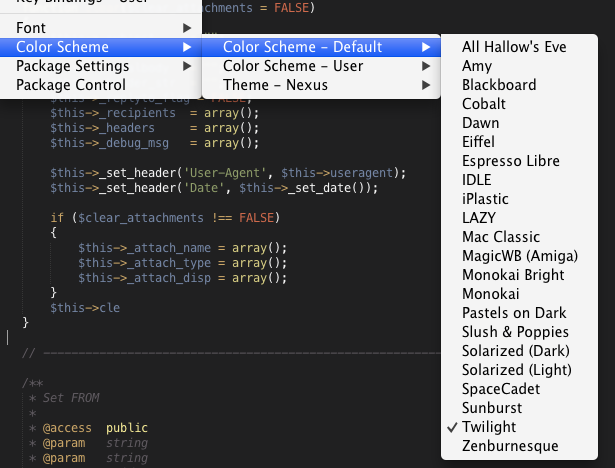
Task: Click the if ($clear_attachments !== FALSE) line
Action: (x=165, y=218)
